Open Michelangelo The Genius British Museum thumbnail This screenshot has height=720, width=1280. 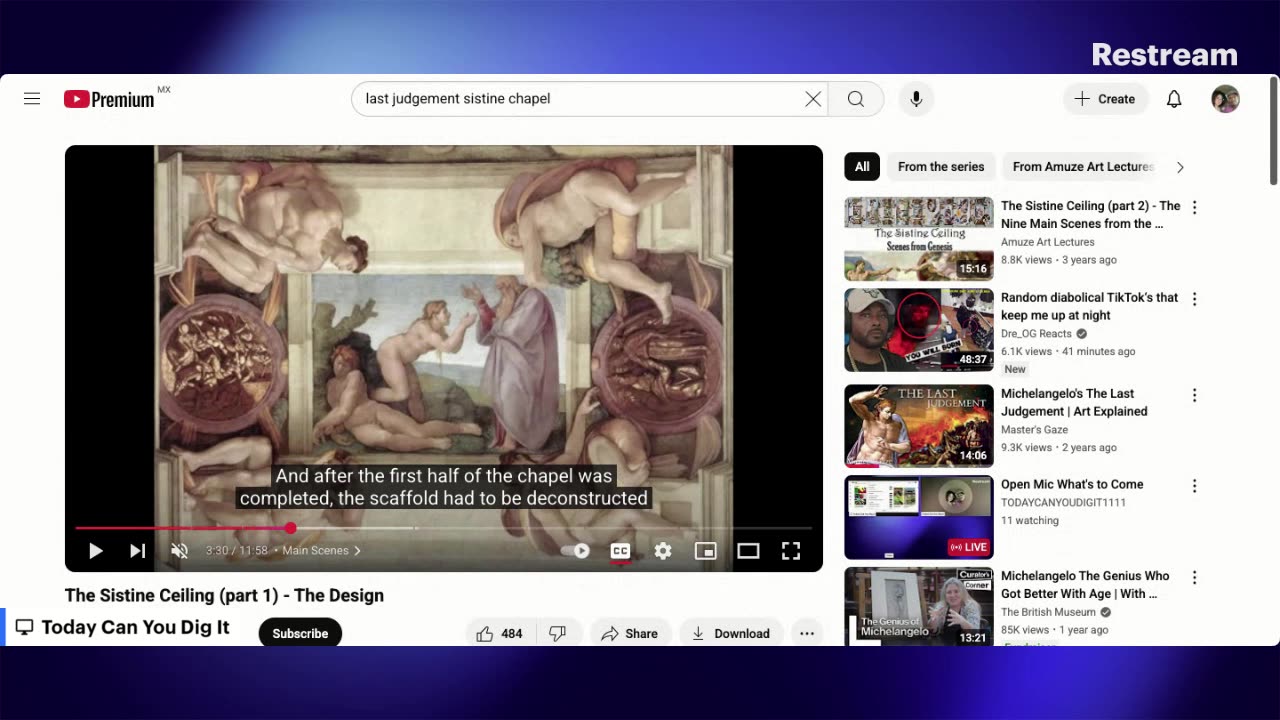[919, 607]
